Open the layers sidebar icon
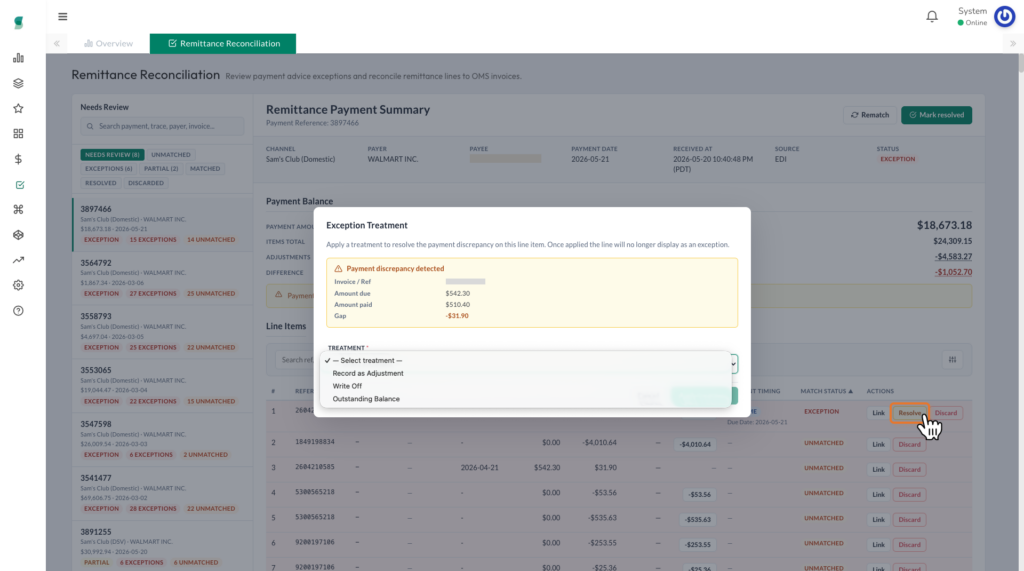1024x571 pixels. tap(18, 84)
